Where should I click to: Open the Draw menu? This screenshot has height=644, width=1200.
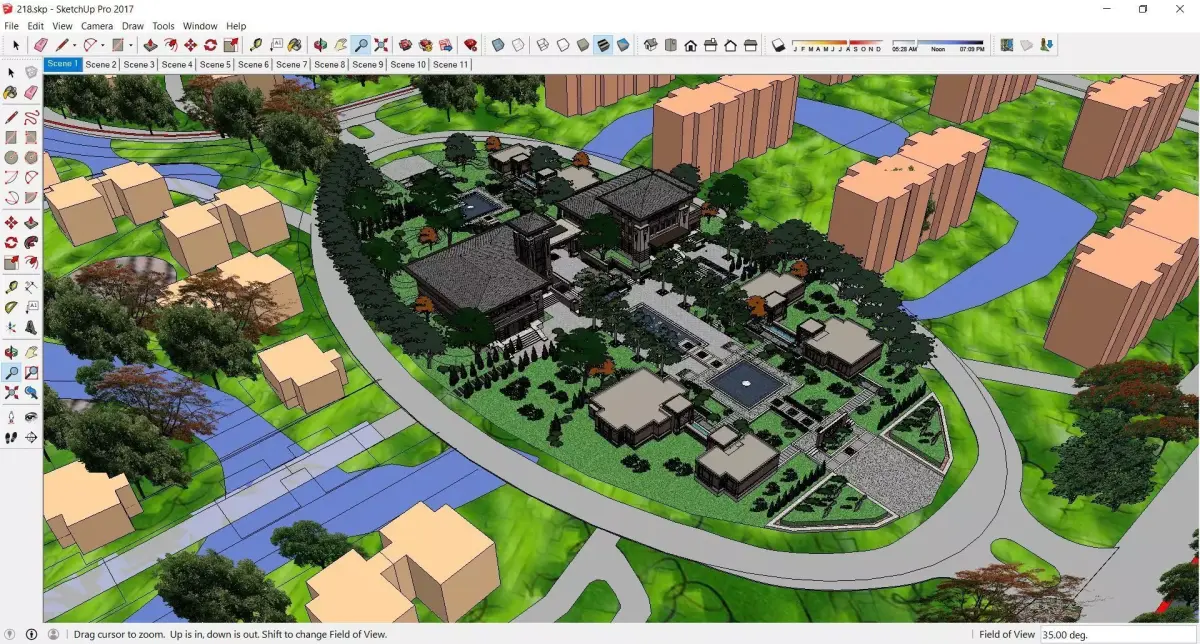[133, 26]
